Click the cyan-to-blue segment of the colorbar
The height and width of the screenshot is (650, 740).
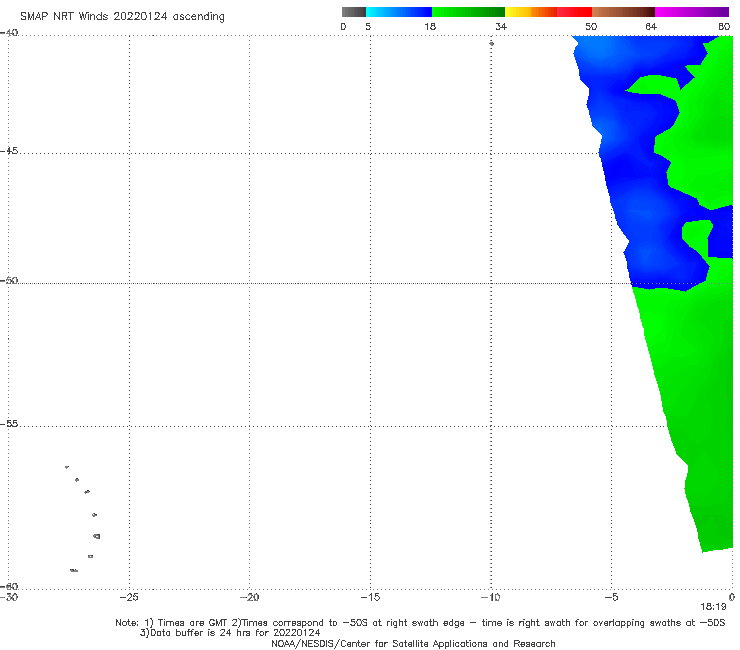(x=399, y=12)
